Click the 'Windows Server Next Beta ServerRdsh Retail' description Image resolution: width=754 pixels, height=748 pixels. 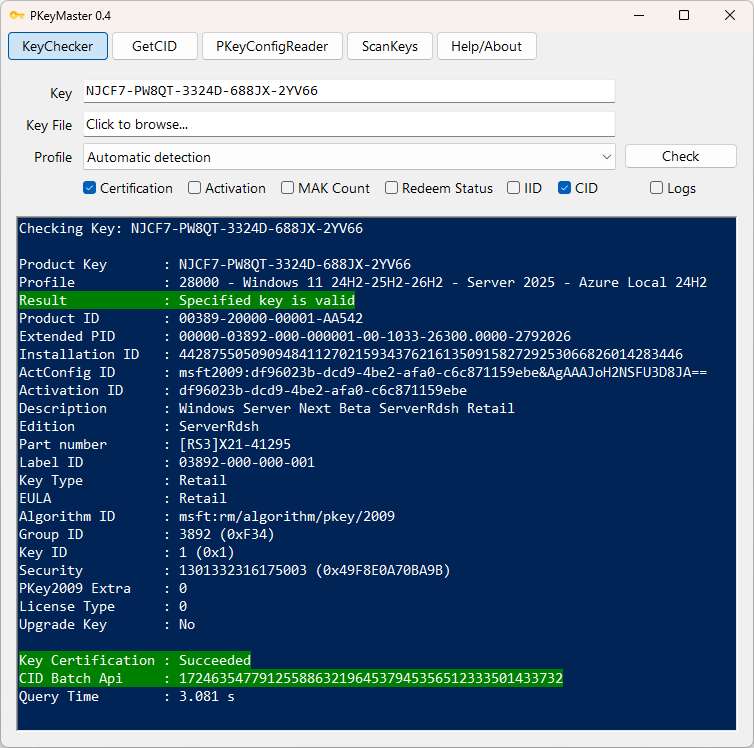pos(347,409)
